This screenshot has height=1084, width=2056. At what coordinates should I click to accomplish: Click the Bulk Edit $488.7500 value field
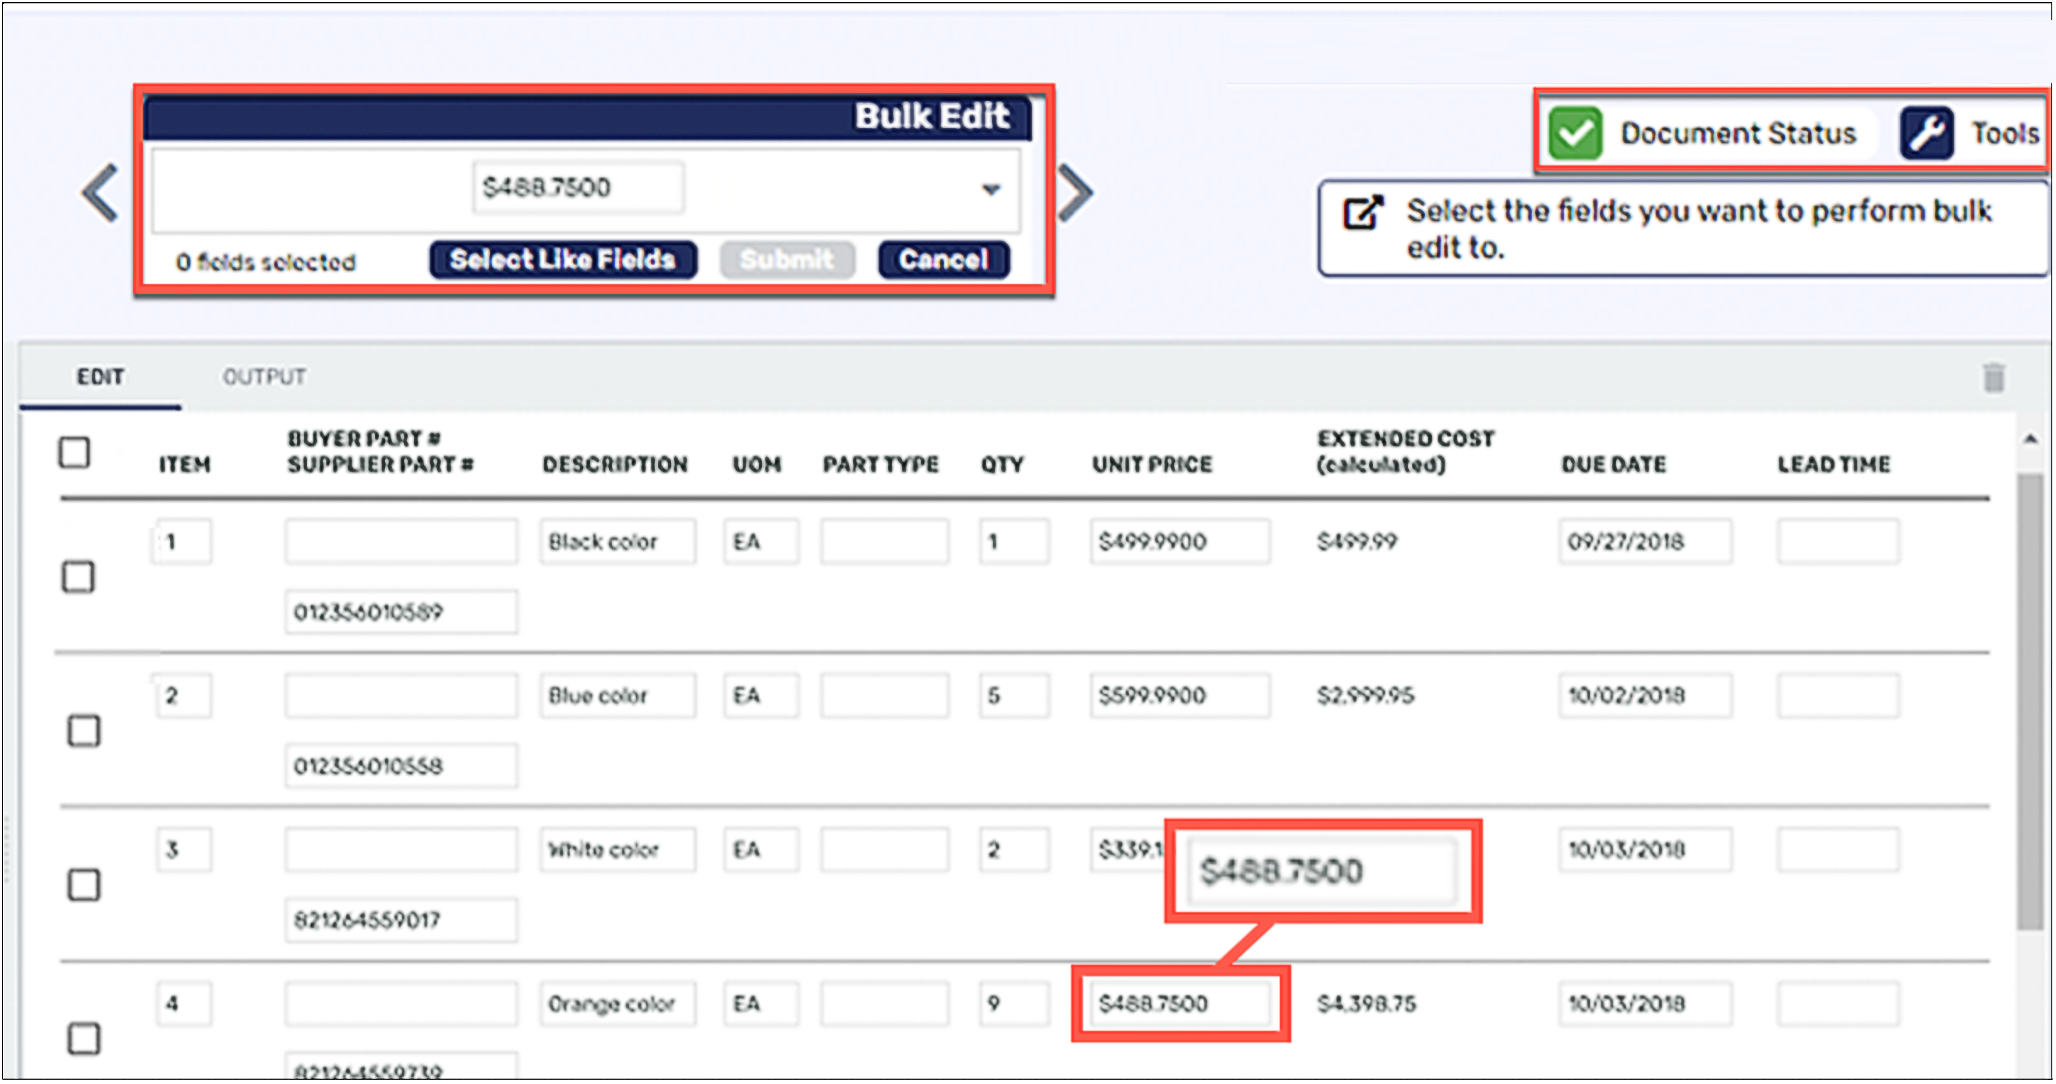(578, 188)
